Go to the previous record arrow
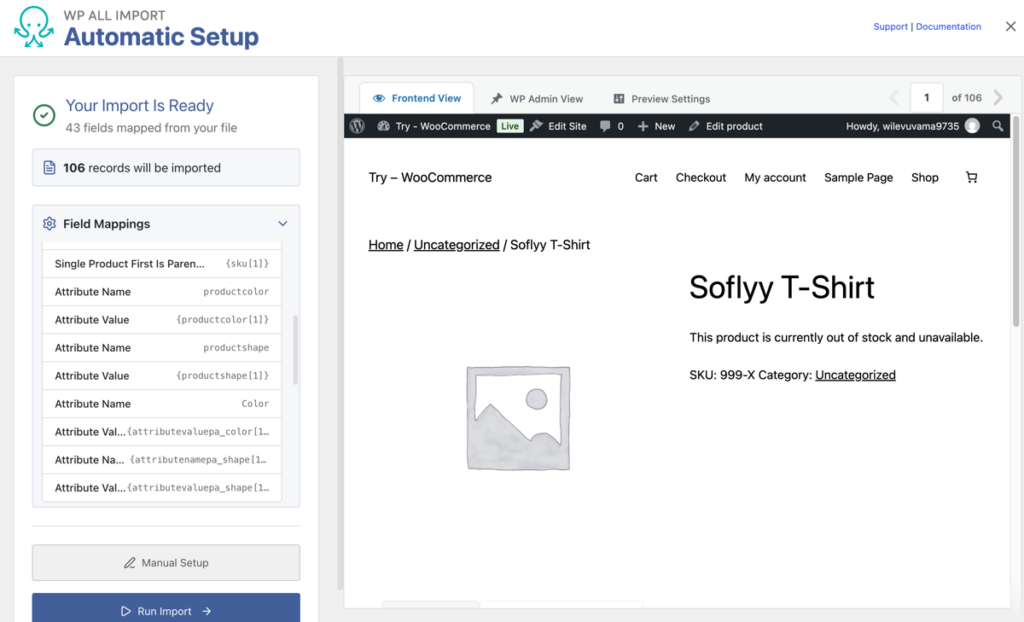 [894, 98]
